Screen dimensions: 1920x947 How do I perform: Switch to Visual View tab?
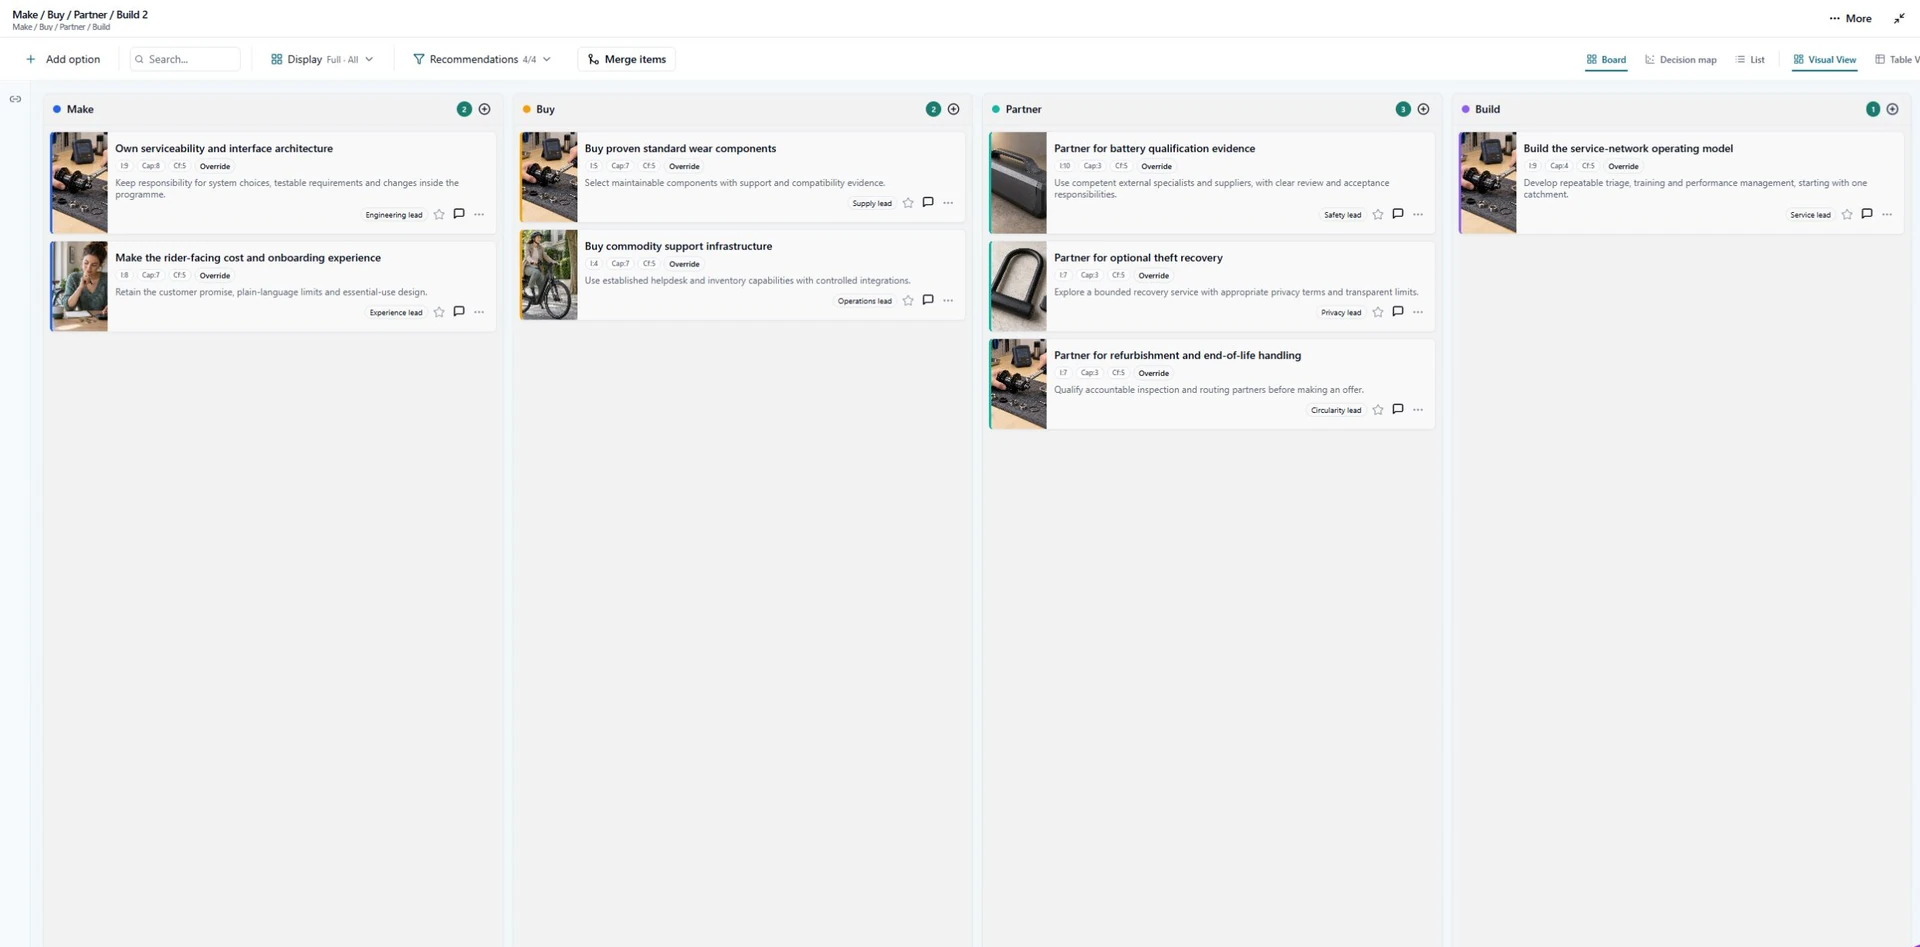(1824, 60)
